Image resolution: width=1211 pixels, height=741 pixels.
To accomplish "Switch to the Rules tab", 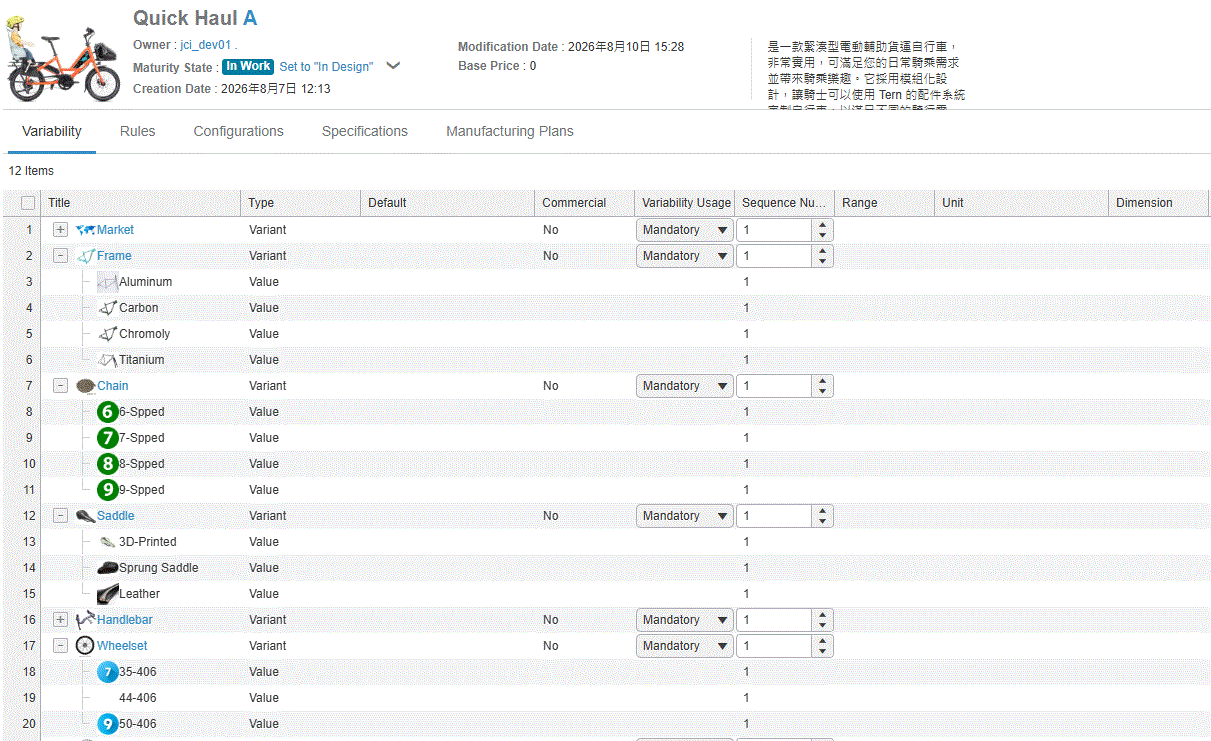I will point(138,131).
